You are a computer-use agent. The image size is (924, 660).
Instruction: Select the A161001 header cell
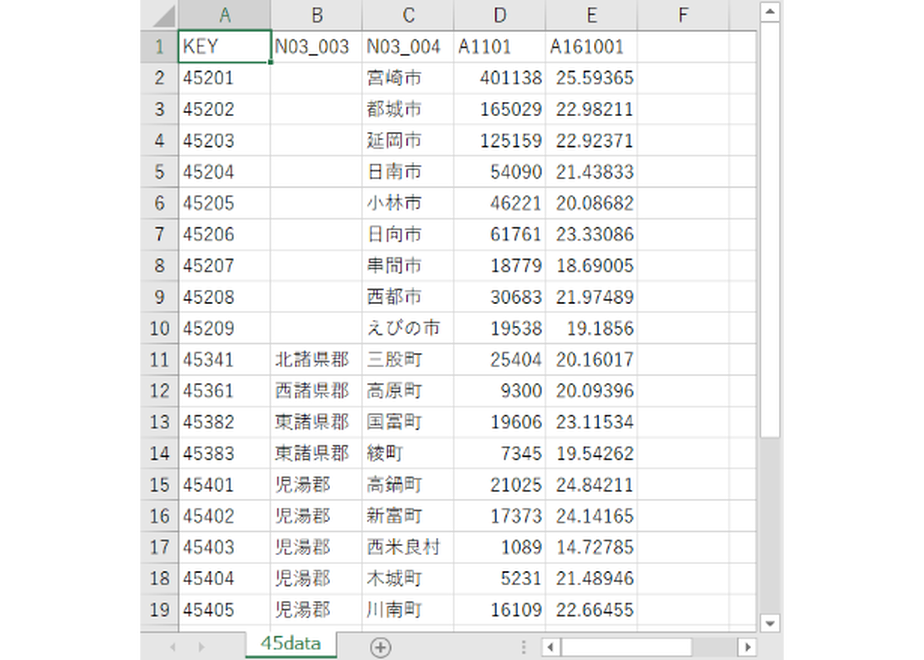tap(591, 47)
